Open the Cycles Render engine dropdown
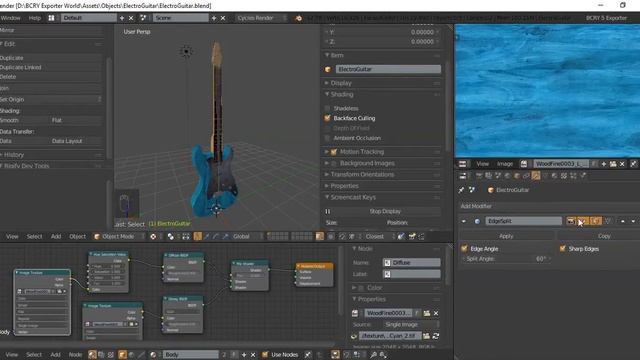The height and width of the screenshot is (360, 640). (260, 18)
